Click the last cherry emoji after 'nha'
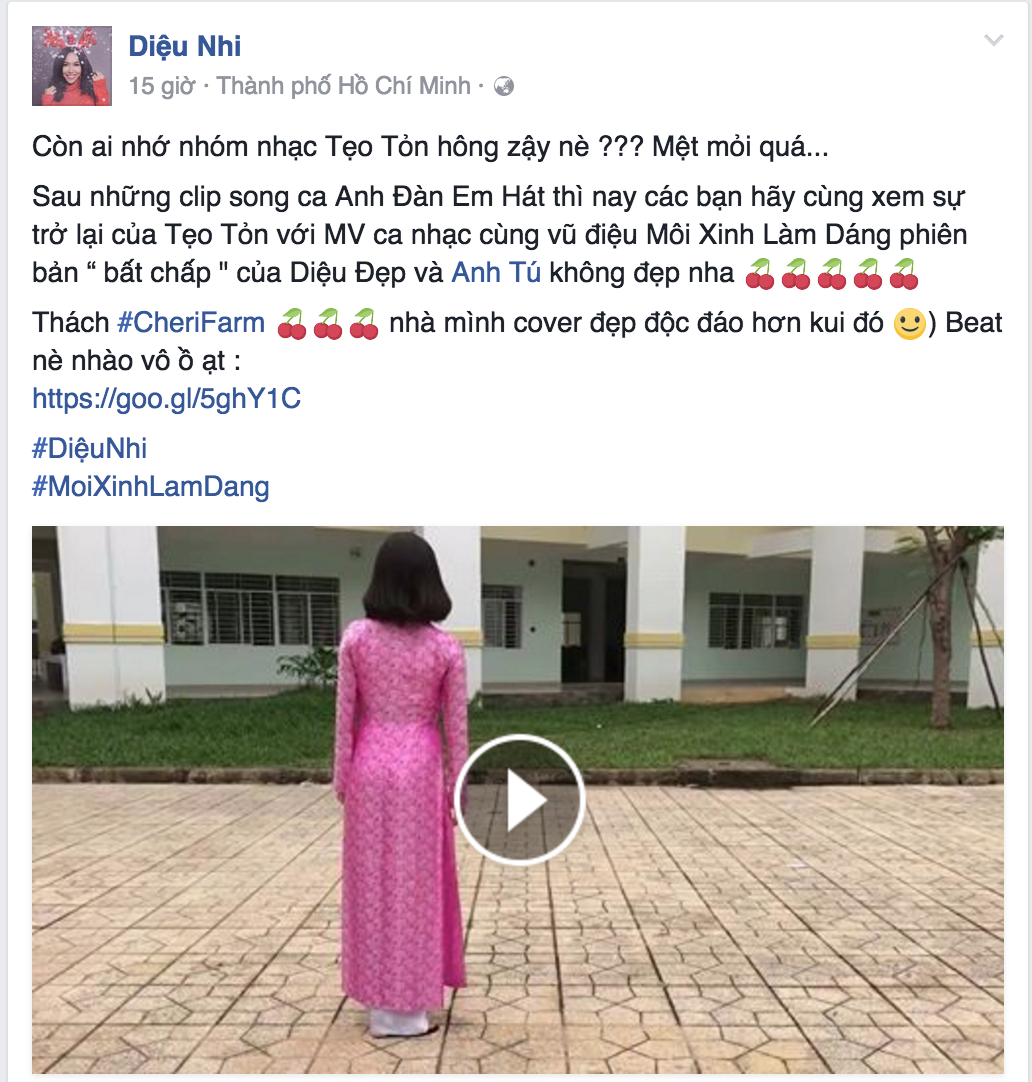Image resolution: width=1032 pixels, height=1082 pixels. pos(904,274)
